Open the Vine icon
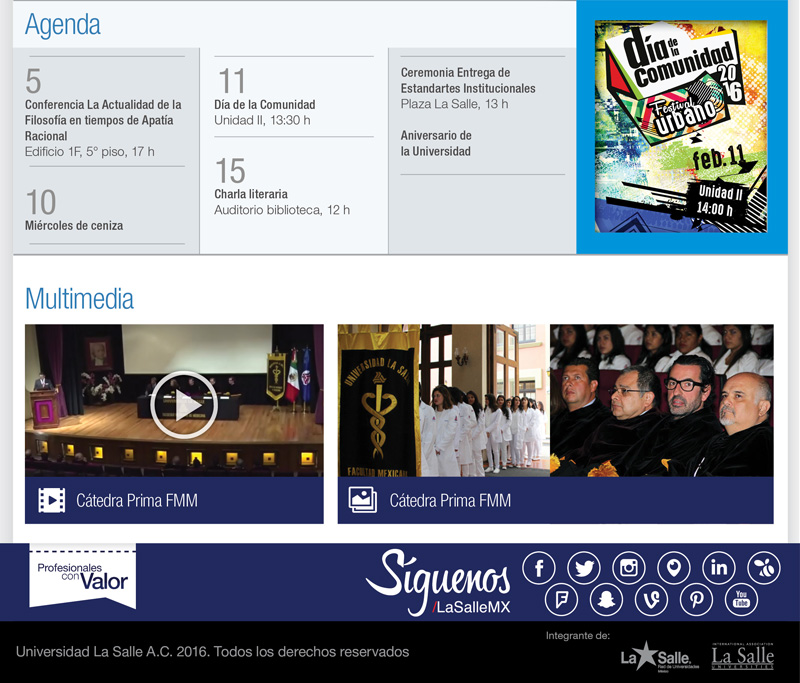The width and height of the screenshot is (800, 683). pos(651,600)
